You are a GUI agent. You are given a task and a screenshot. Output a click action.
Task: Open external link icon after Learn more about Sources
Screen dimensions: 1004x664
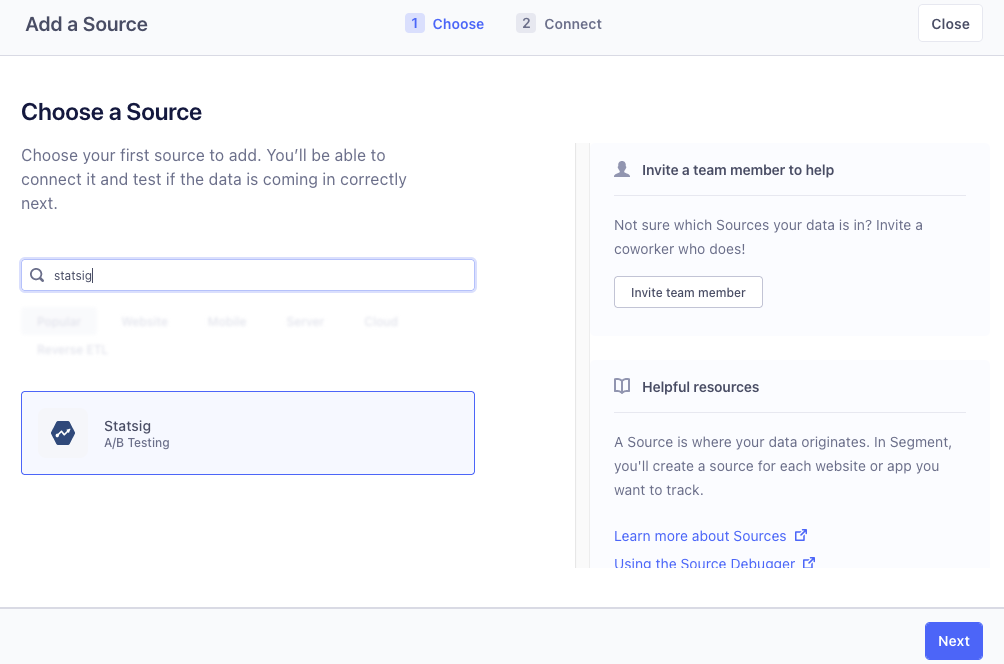point(801,535)
